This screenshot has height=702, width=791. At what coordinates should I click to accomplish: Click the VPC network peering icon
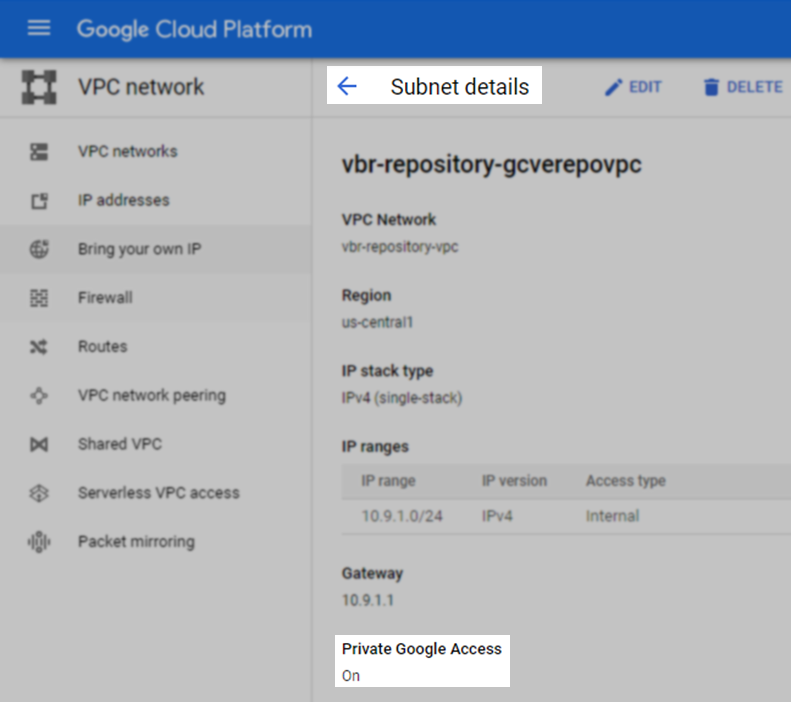click(39, 395)
